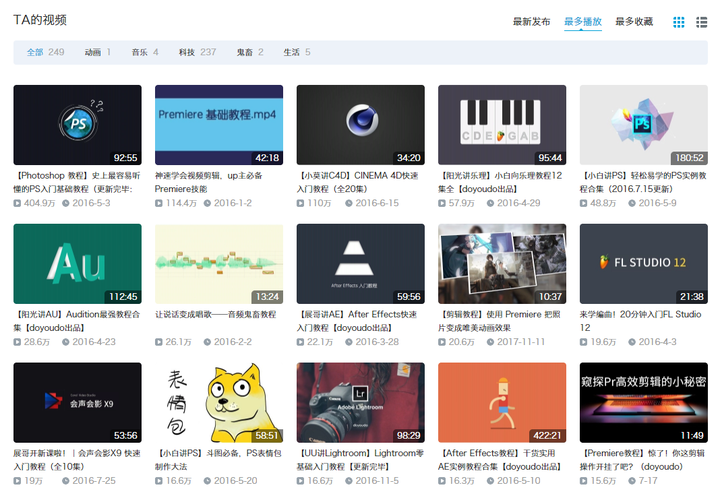Sort videos by 最多收藏
Image resolution: width=720 pixels, height=498 pixels.
634,22
